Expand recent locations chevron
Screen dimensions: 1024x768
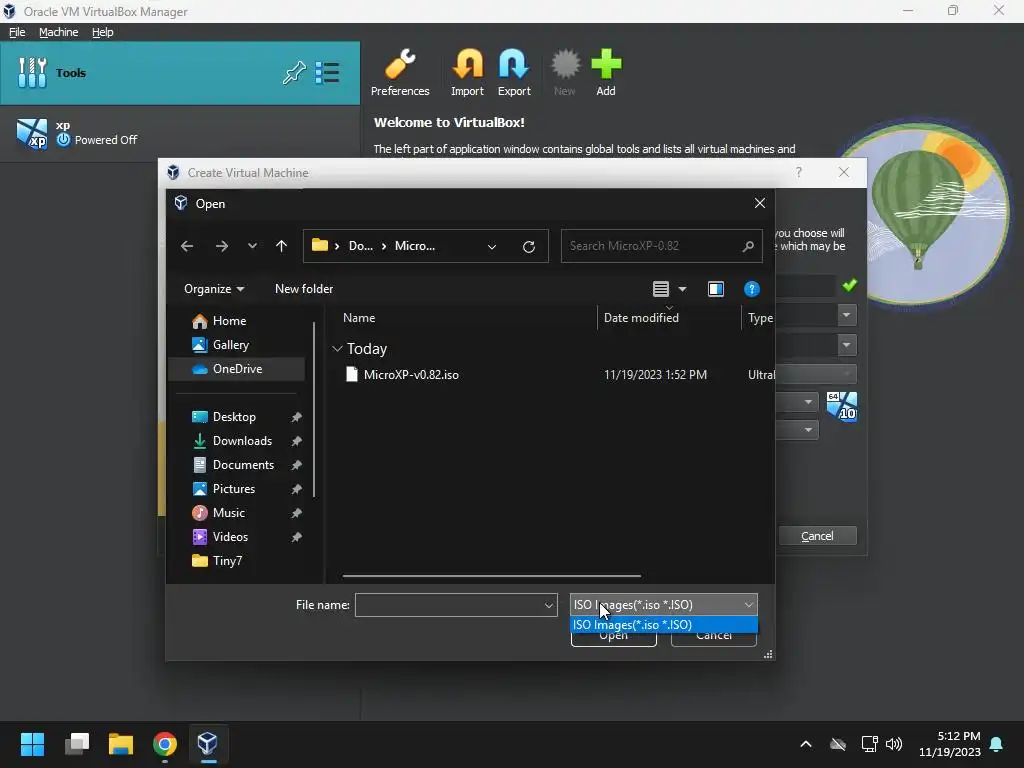252,246
